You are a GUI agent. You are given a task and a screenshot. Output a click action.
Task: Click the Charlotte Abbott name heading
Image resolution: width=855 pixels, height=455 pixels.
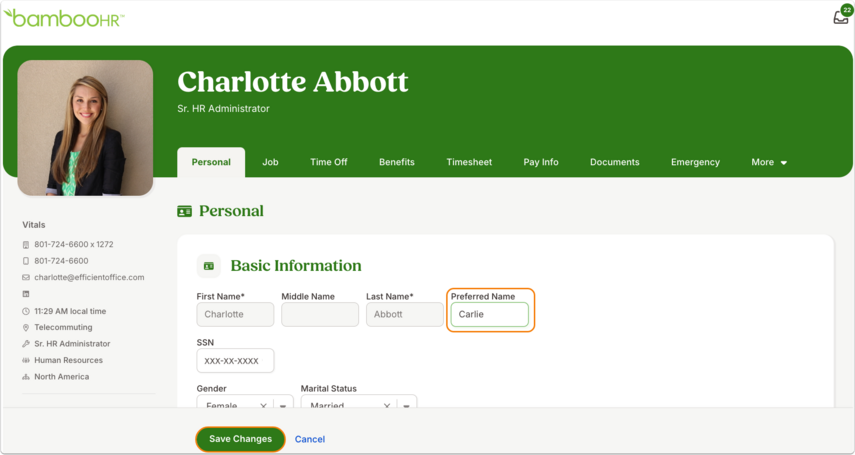[x=293, y=82]
